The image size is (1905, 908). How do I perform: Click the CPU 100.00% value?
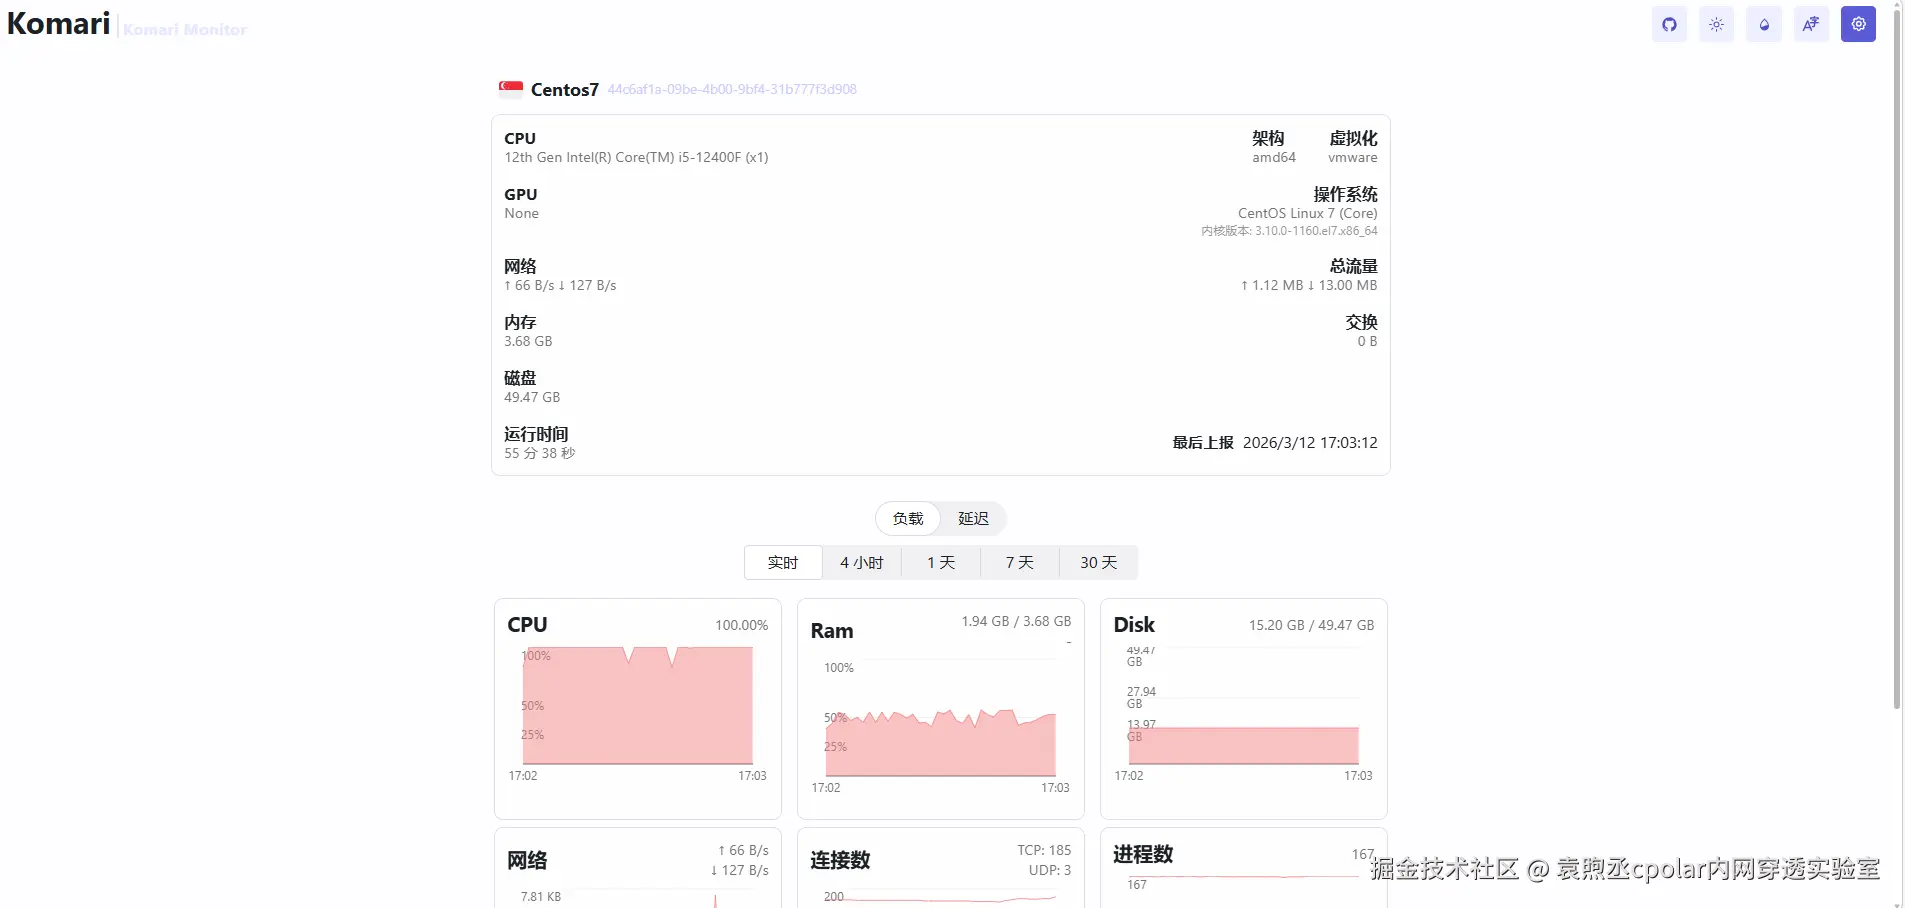pyautogui.click(x=741, y=625)
